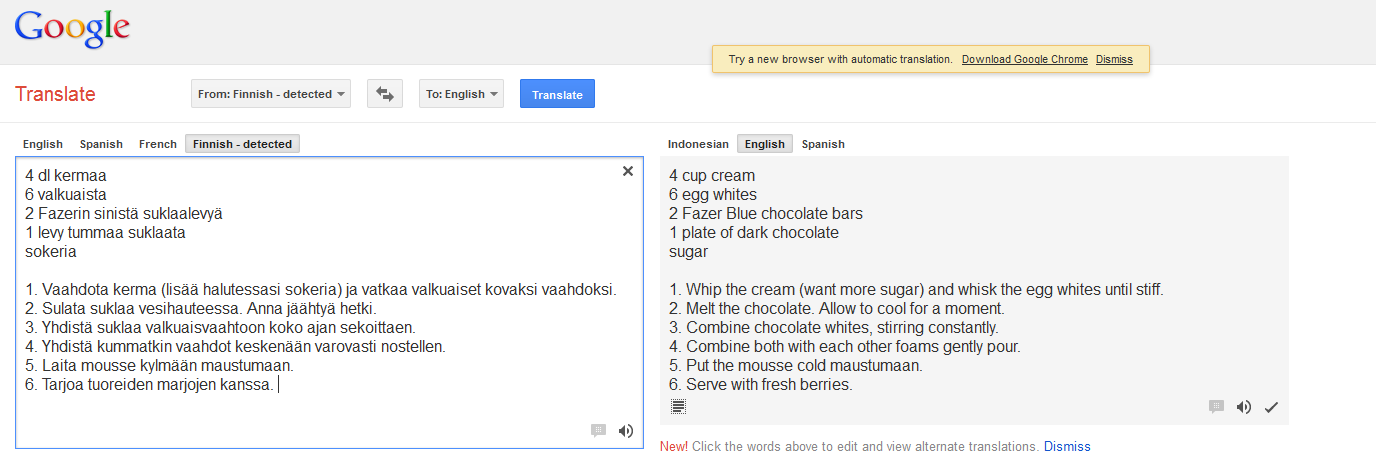
Task: Open the From: Finnish language dropdown
Action: (271, 94)
